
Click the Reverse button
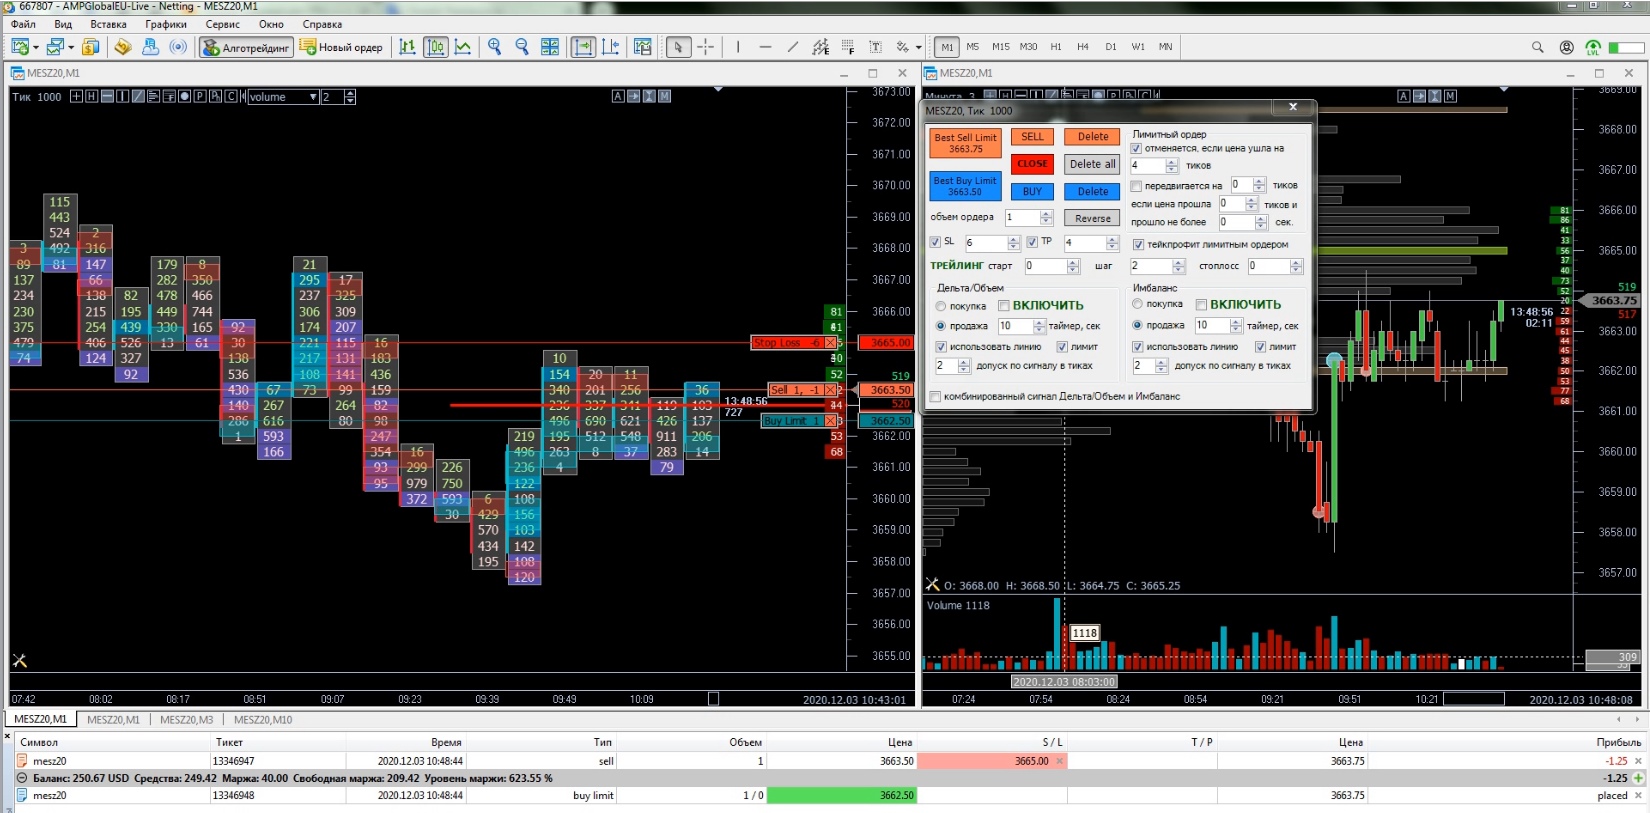1092,218
